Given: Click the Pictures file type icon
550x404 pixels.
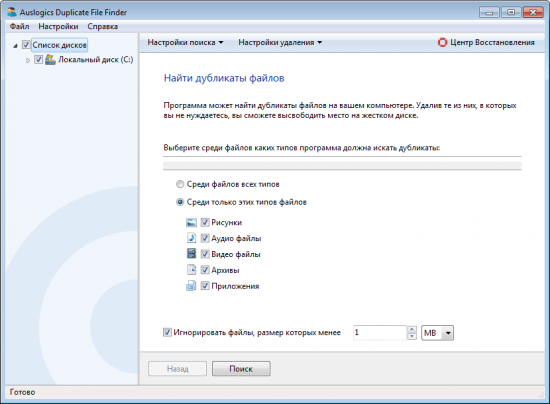Looking at the screenshot, I should tap(191, 222).
